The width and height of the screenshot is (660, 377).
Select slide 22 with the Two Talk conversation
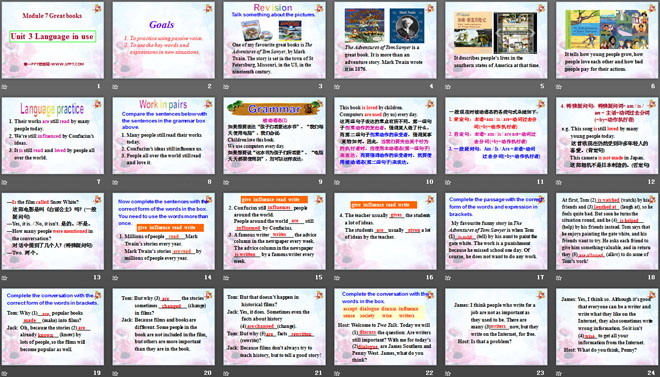385,327
